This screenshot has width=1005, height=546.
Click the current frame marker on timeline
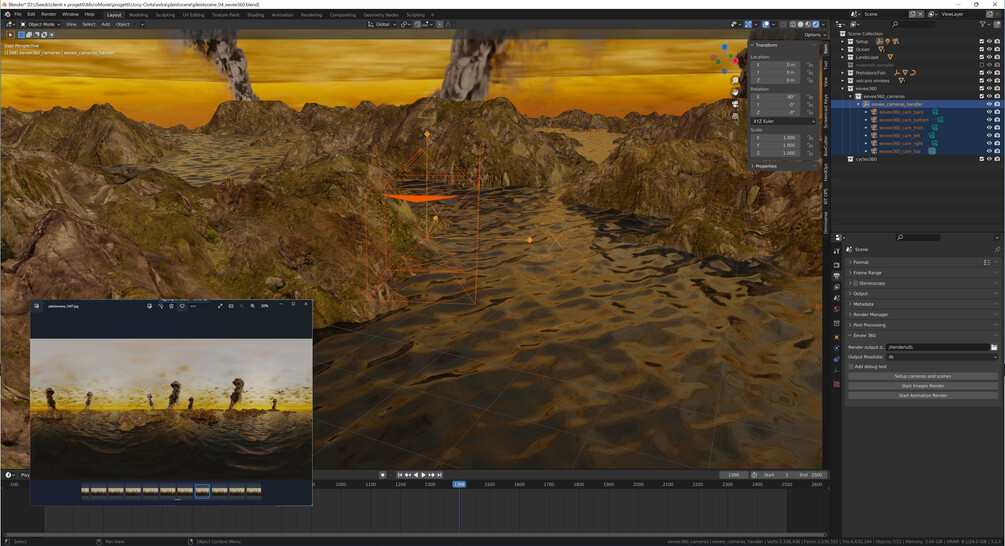pyautogui.click(x=459, y=484)
